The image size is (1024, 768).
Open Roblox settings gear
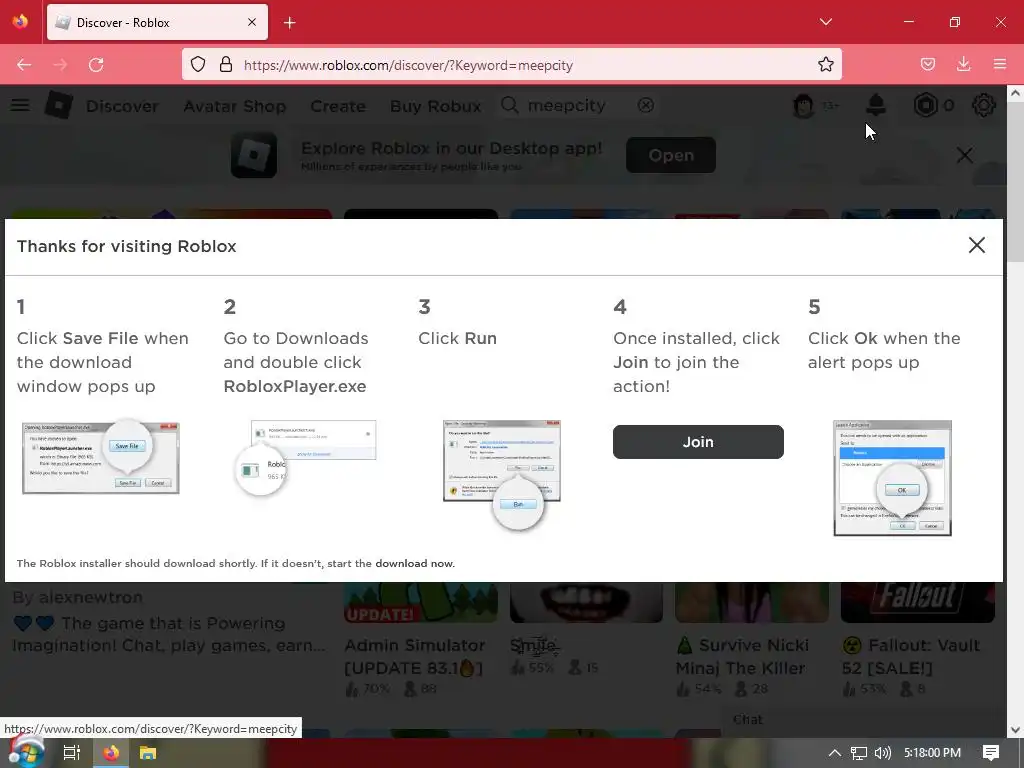pos(984,105)
